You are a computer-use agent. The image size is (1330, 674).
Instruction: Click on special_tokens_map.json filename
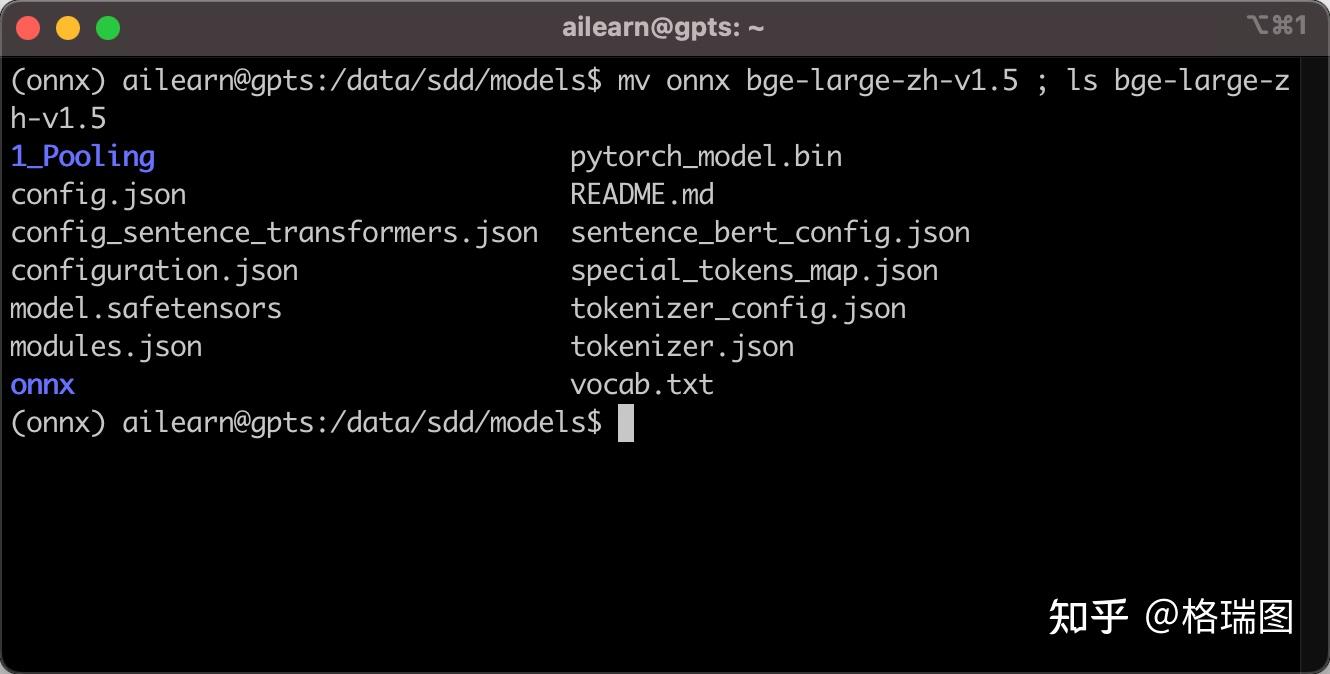(754, 271)
